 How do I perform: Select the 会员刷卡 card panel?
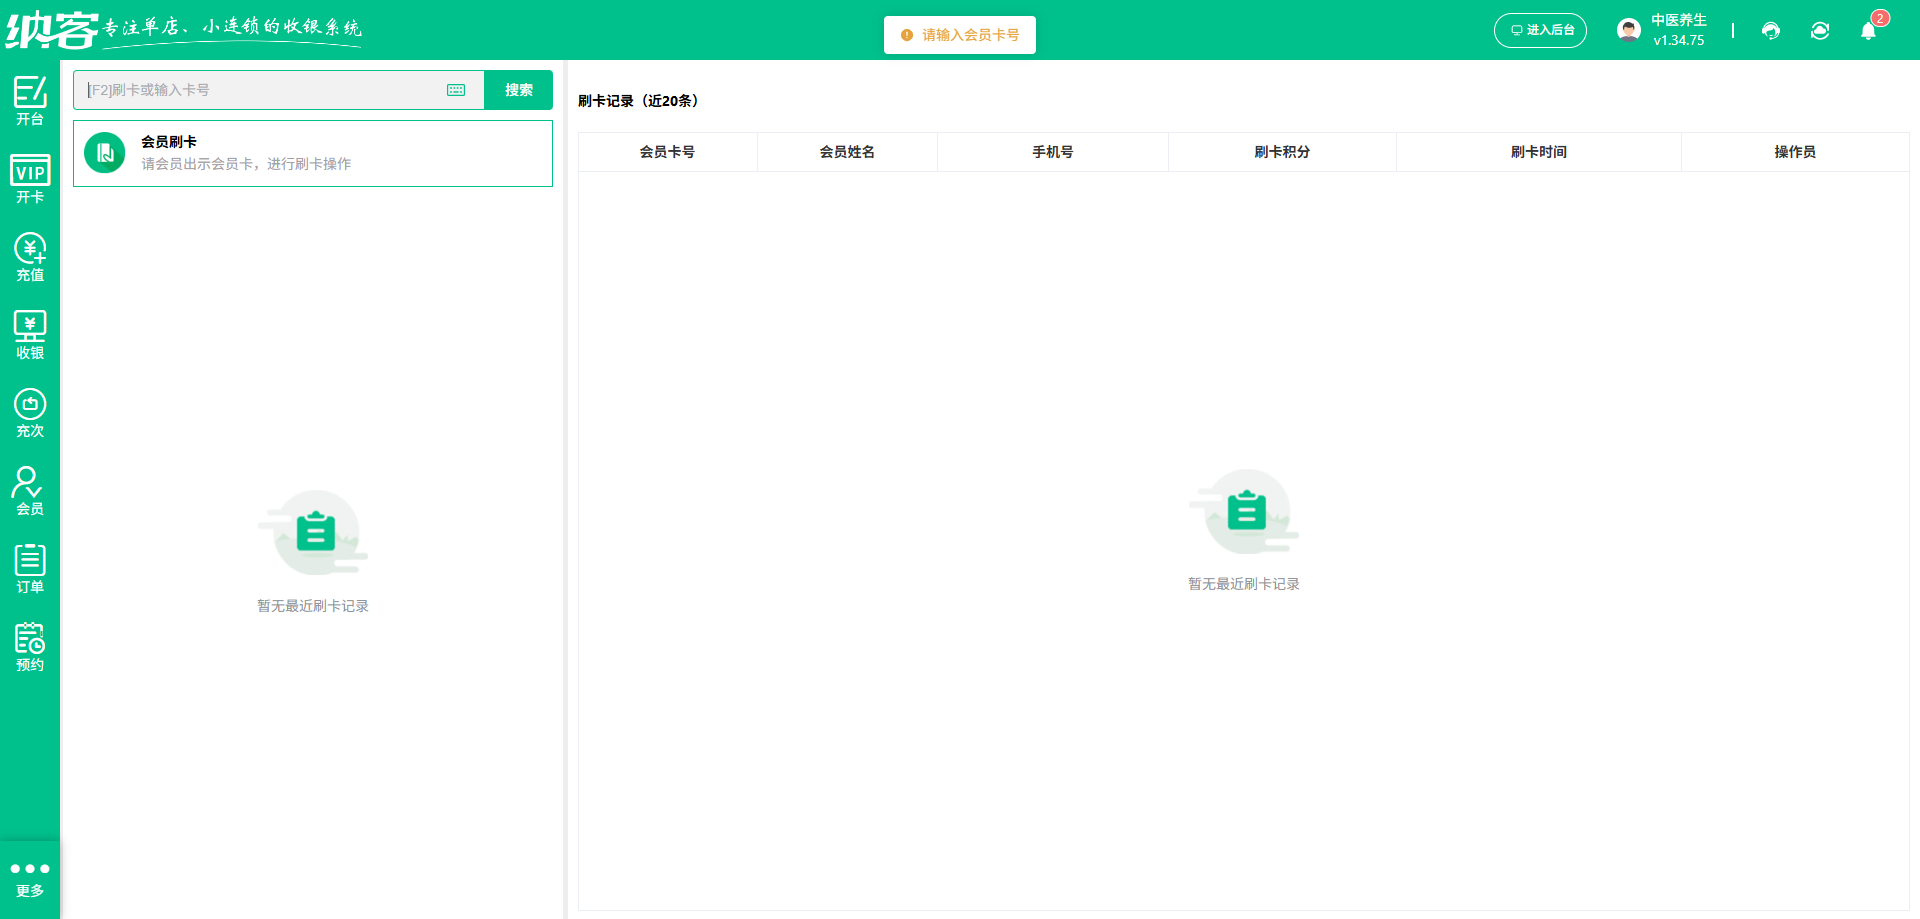(x=313, y=153)
